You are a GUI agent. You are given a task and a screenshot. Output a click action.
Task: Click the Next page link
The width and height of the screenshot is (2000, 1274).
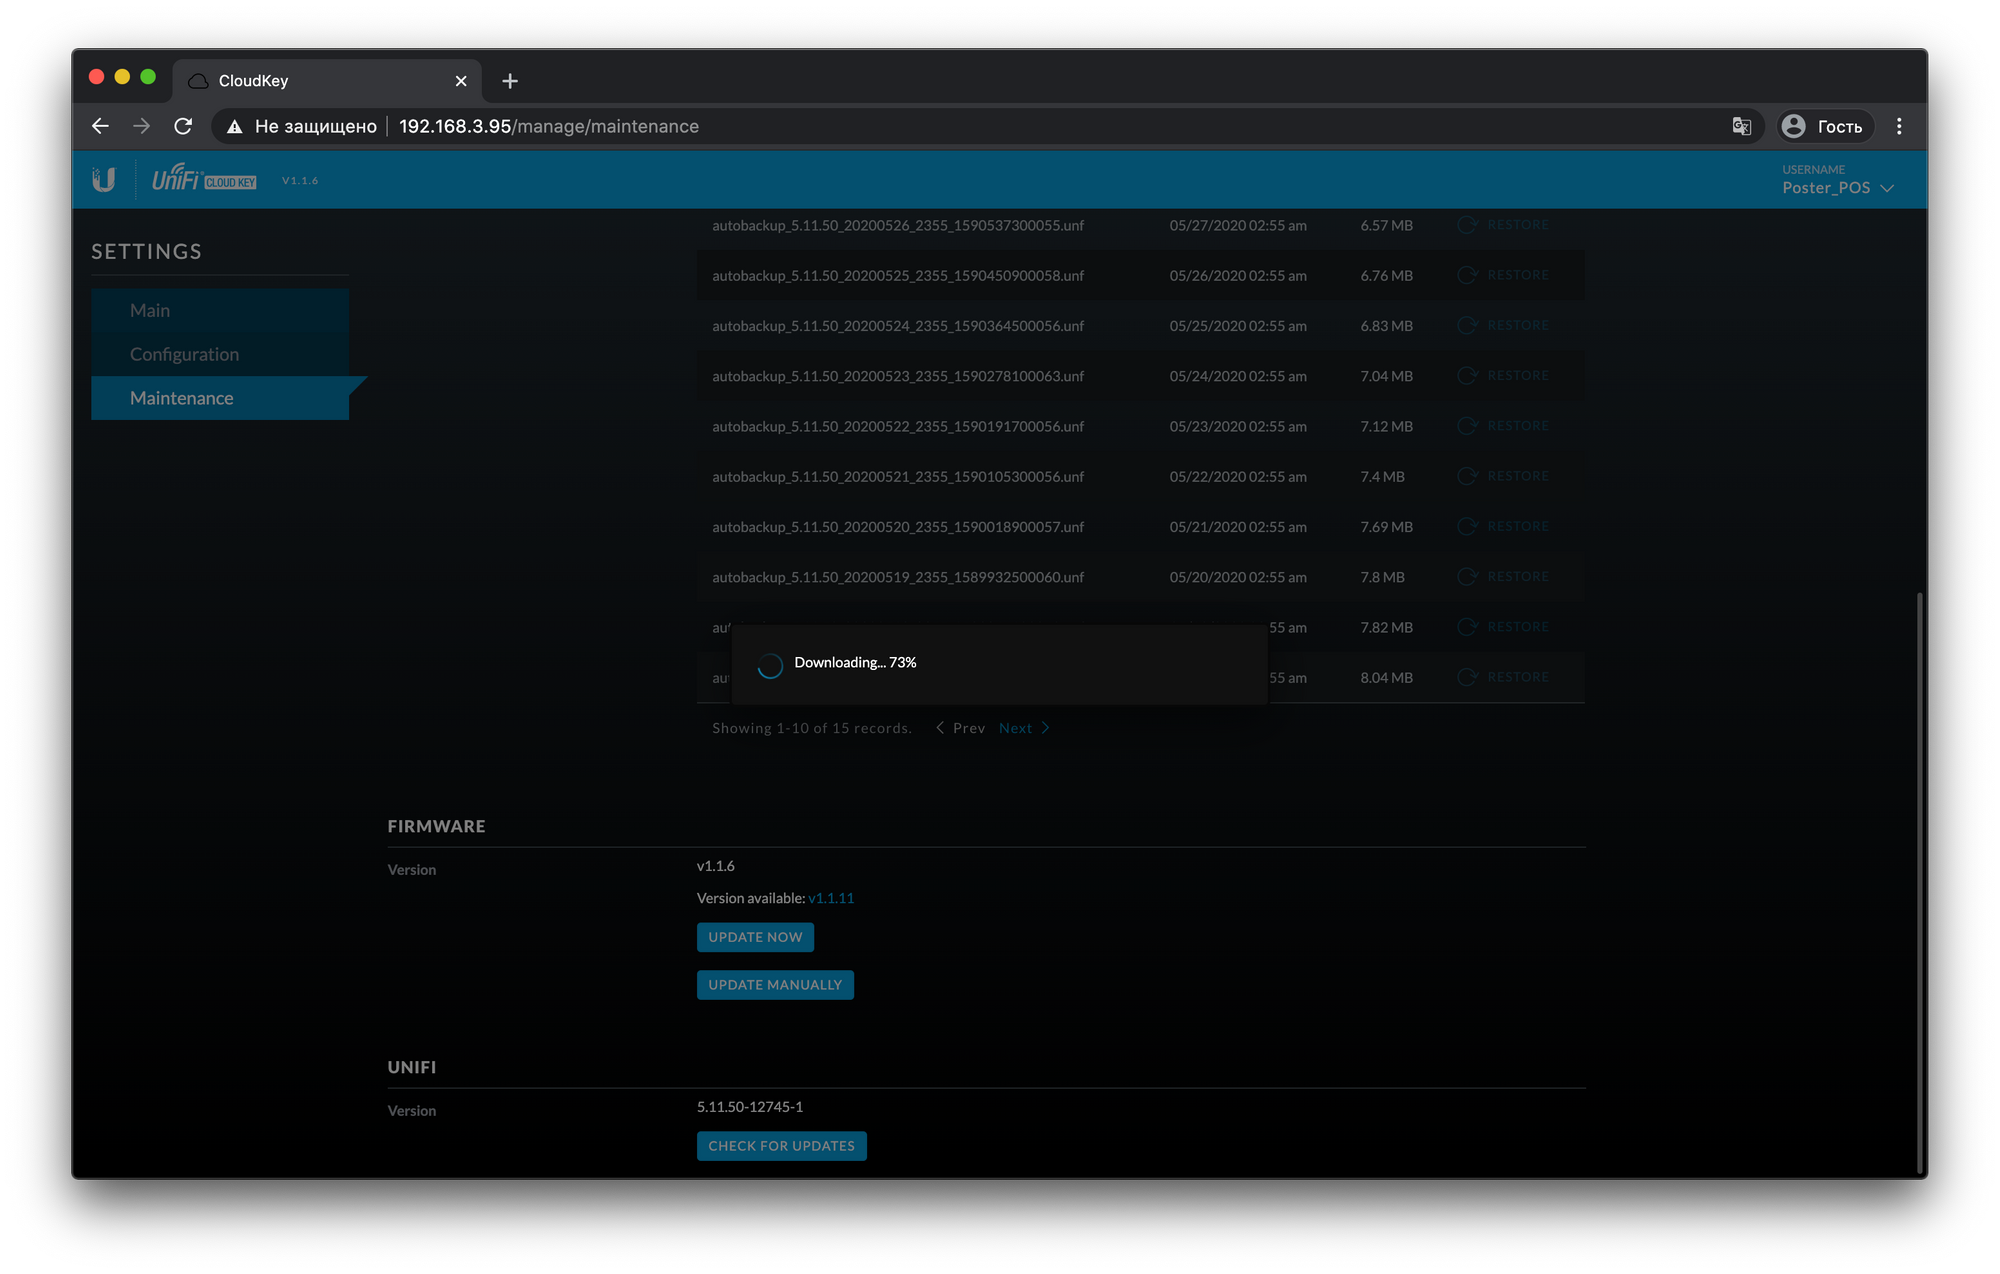(x=1024, y=728)
